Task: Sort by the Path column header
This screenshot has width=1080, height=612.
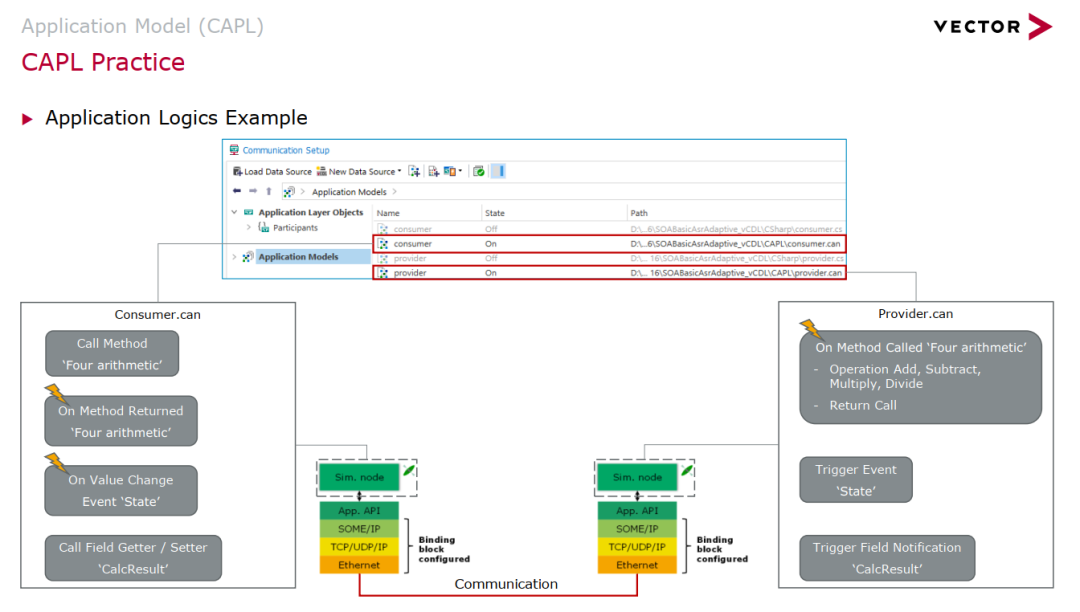Action: click(x=638, y=213)
